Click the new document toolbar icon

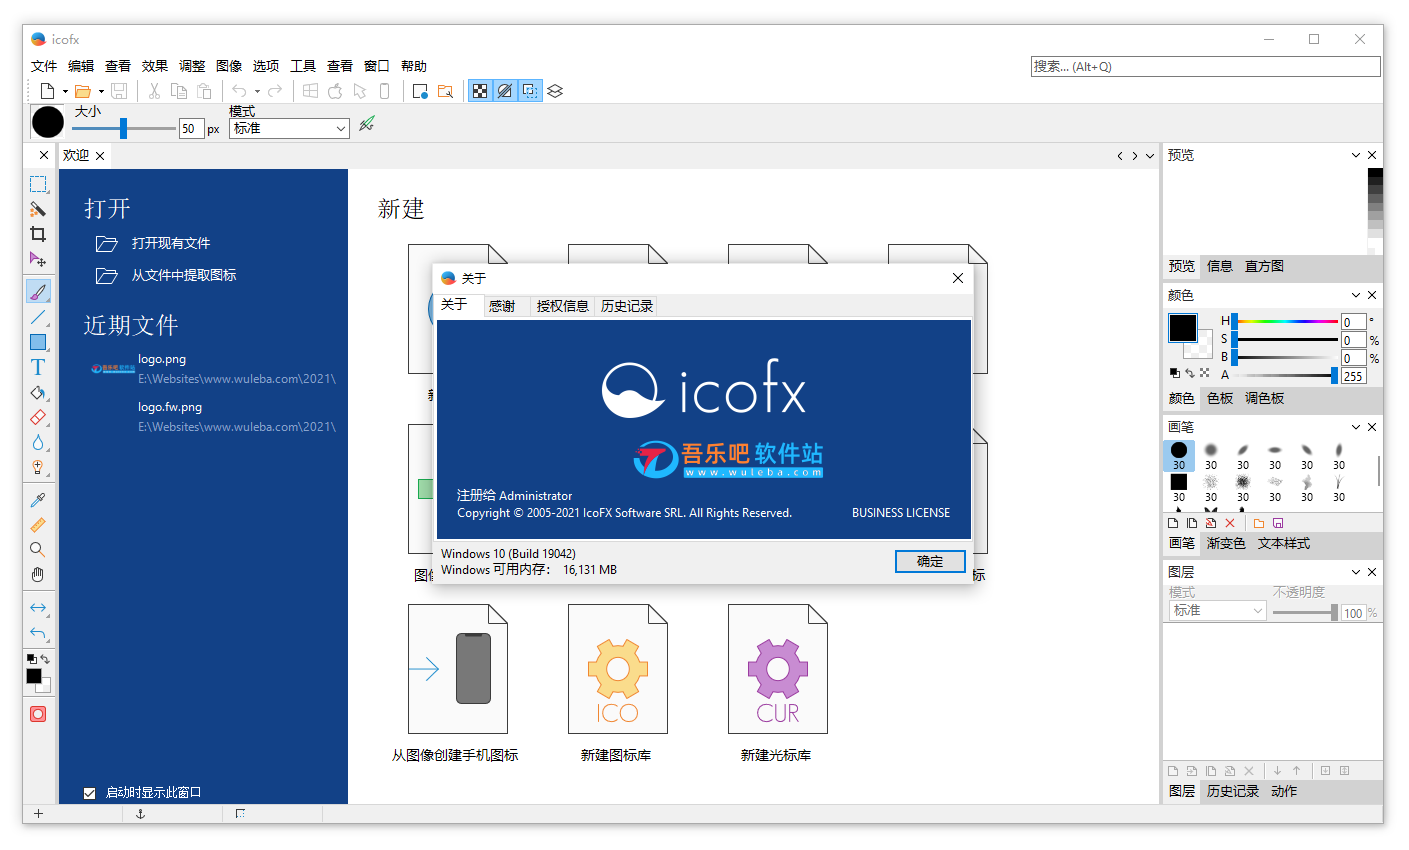pyautogui.click(x=47, y=91)
